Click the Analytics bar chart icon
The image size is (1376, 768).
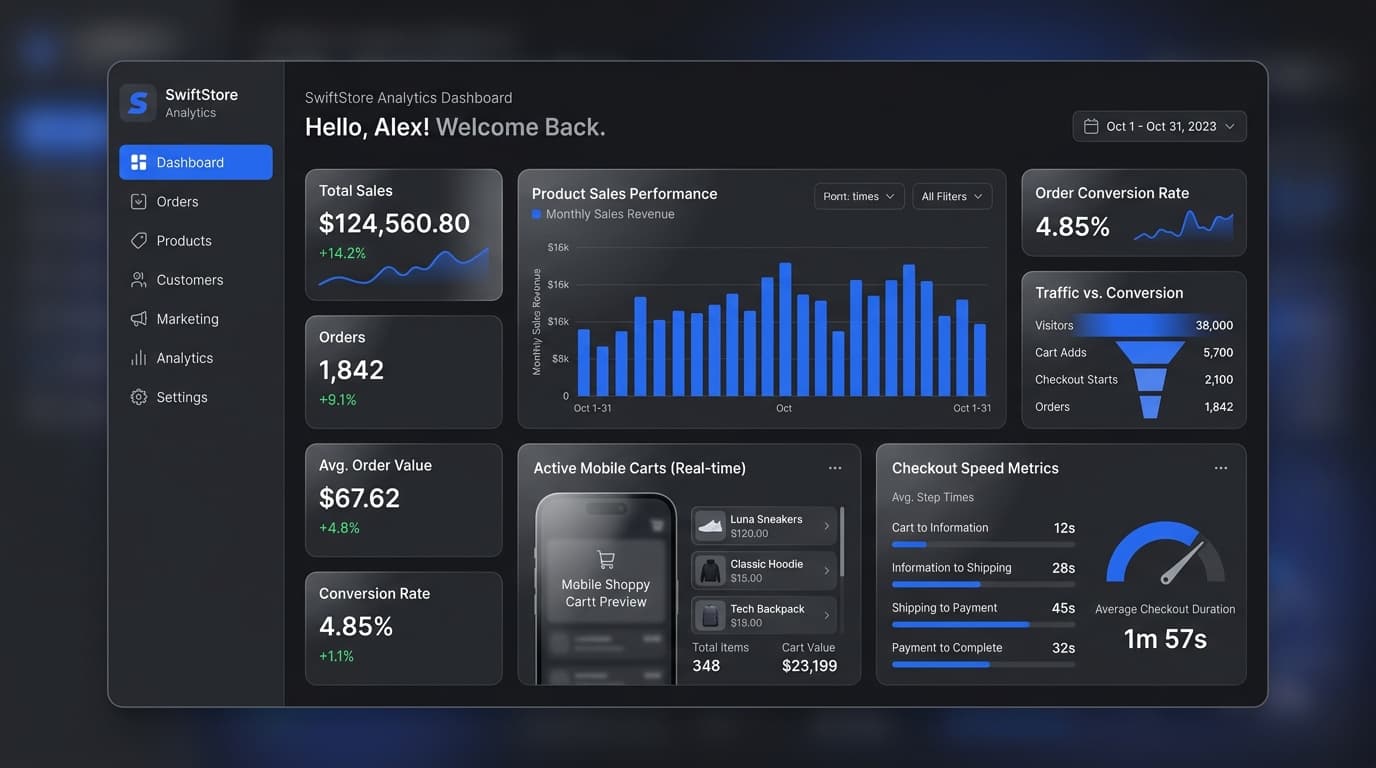pyautogui.click(x=139, y=358)
